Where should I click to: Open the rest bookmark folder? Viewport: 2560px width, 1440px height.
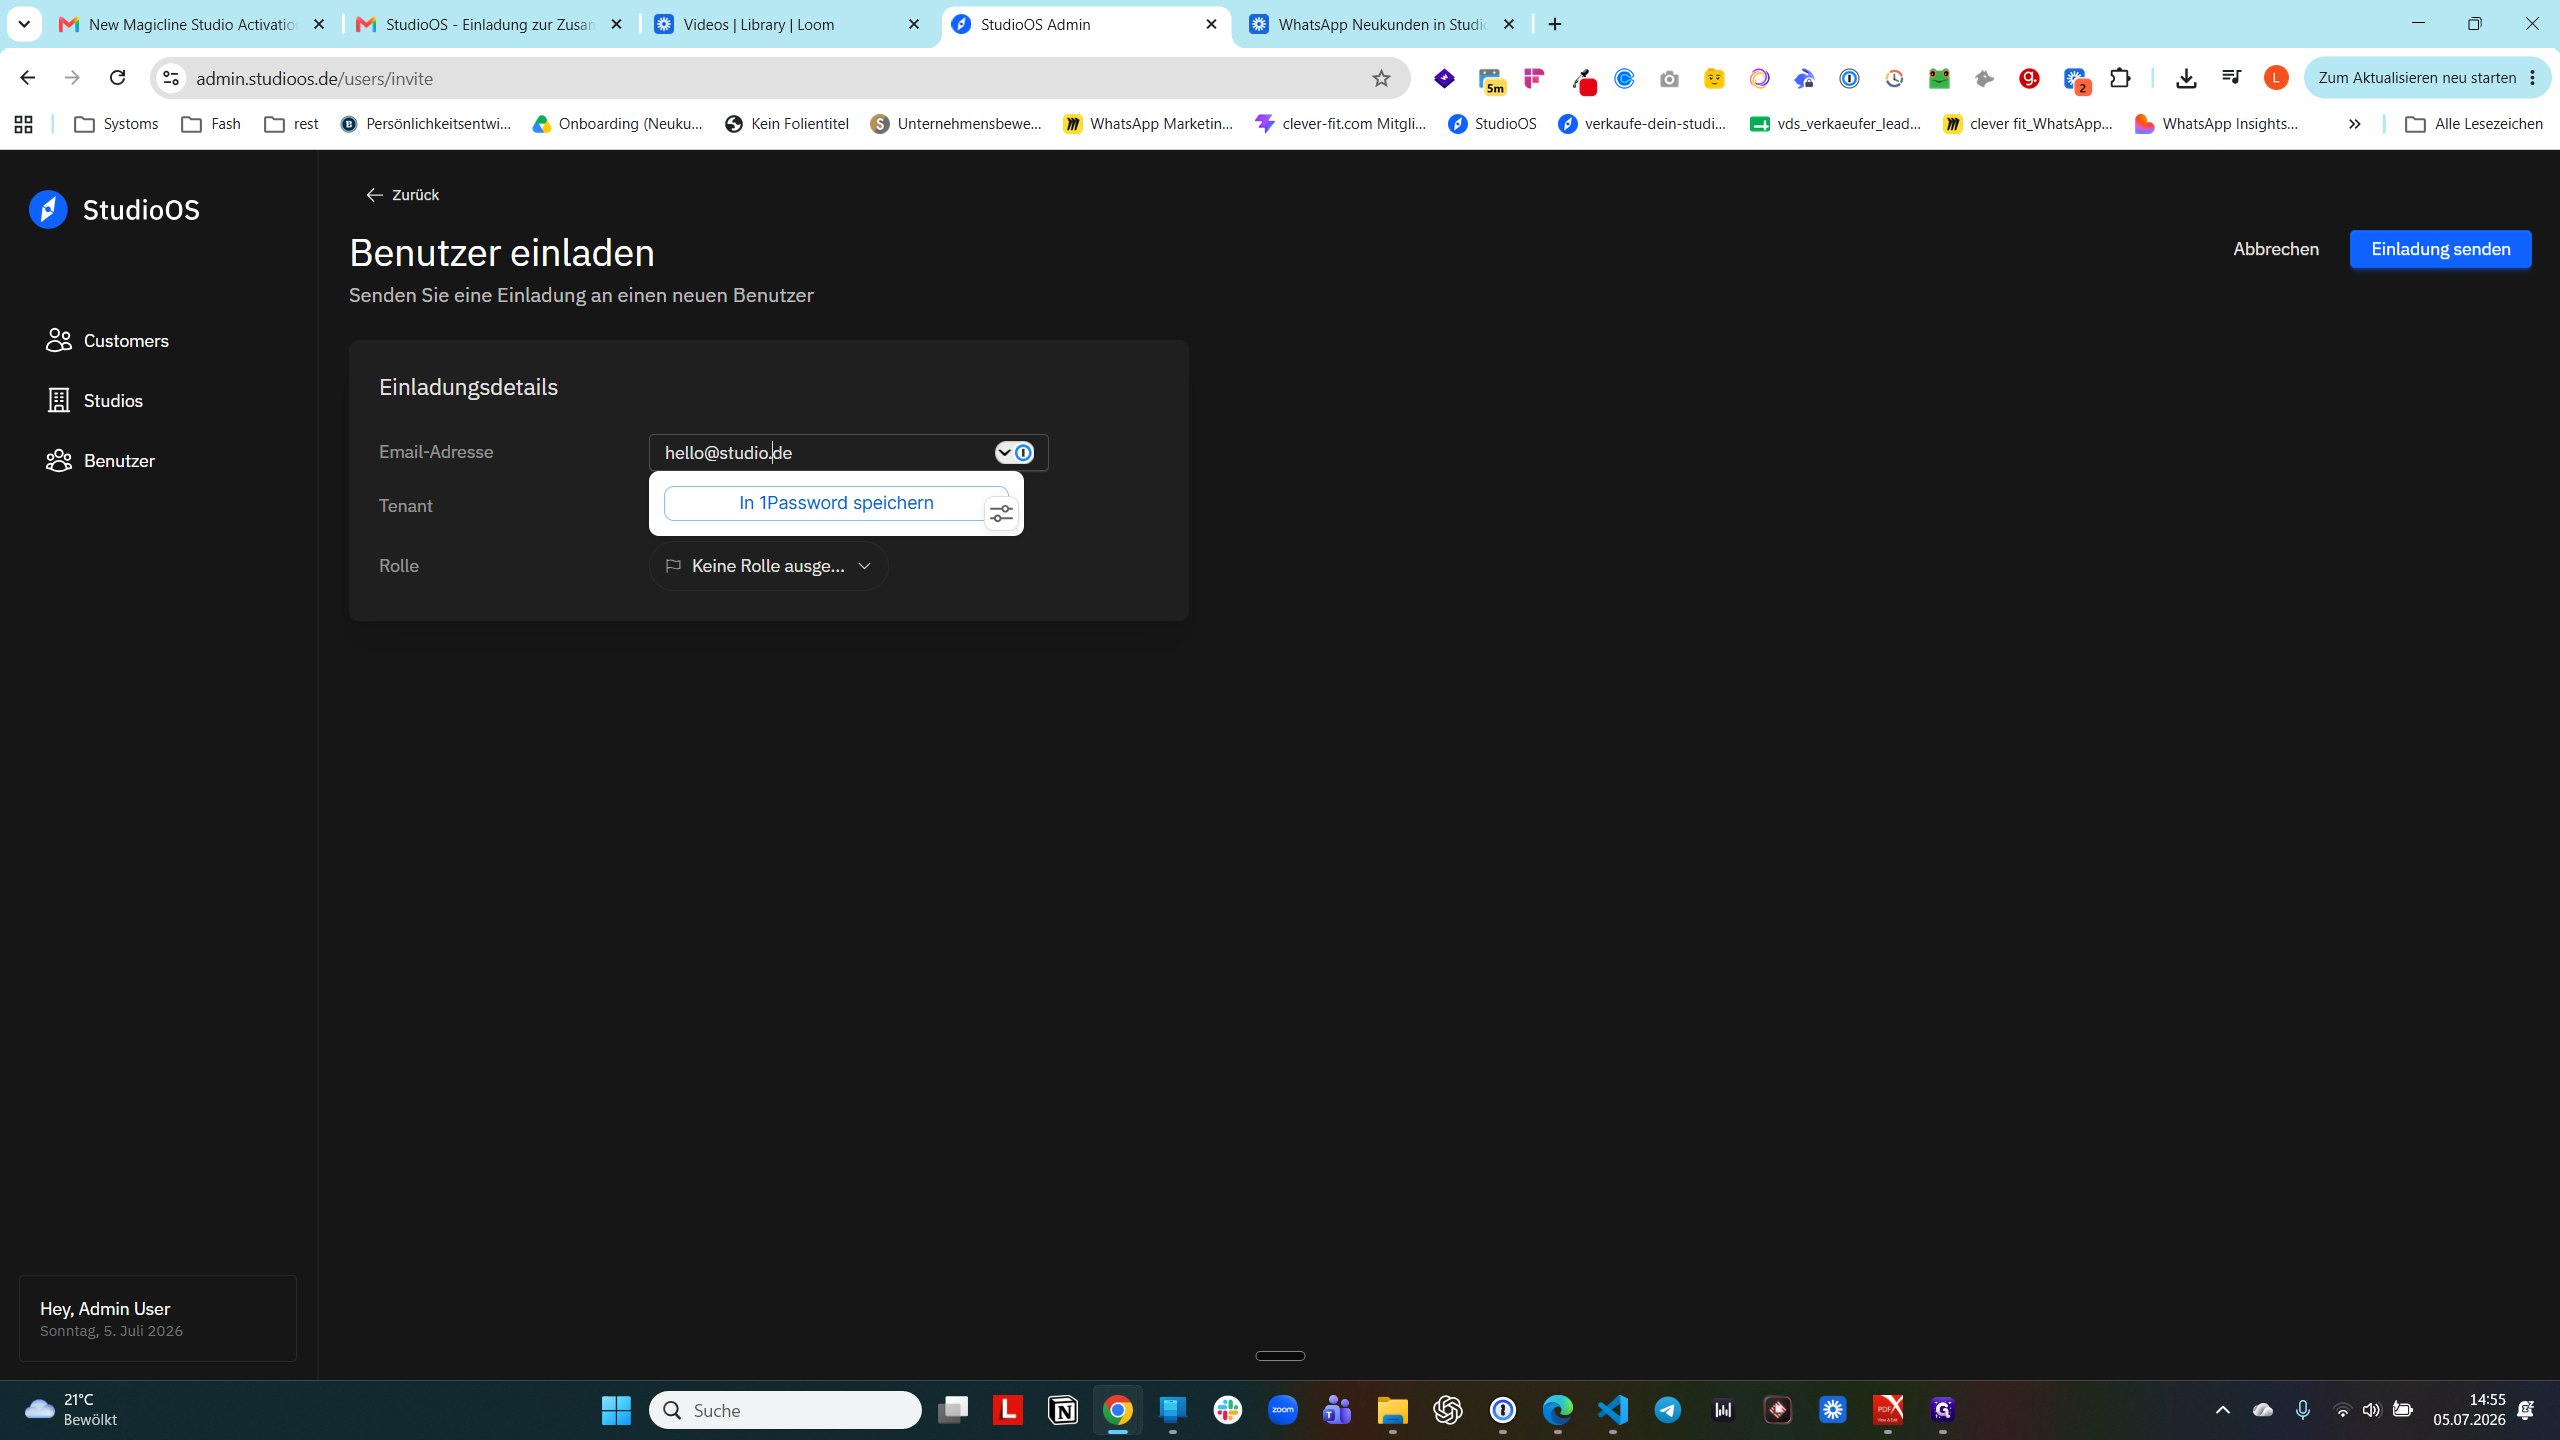click(x=292, y=124)
